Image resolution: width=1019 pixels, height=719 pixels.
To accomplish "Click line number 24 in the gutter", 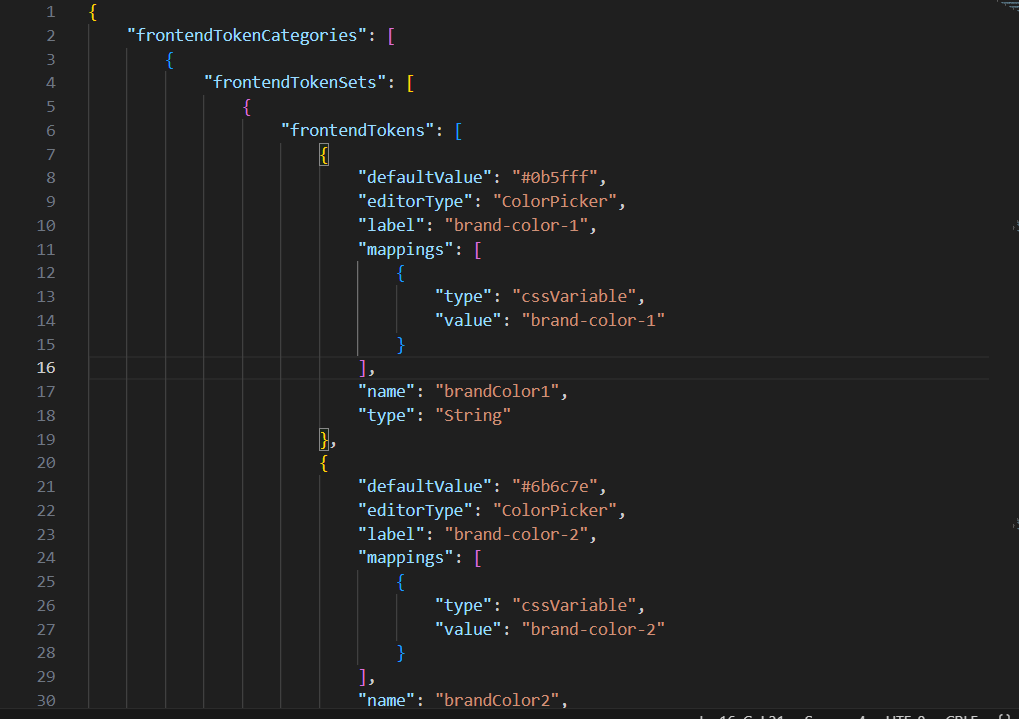I will (x=46, y=558).
